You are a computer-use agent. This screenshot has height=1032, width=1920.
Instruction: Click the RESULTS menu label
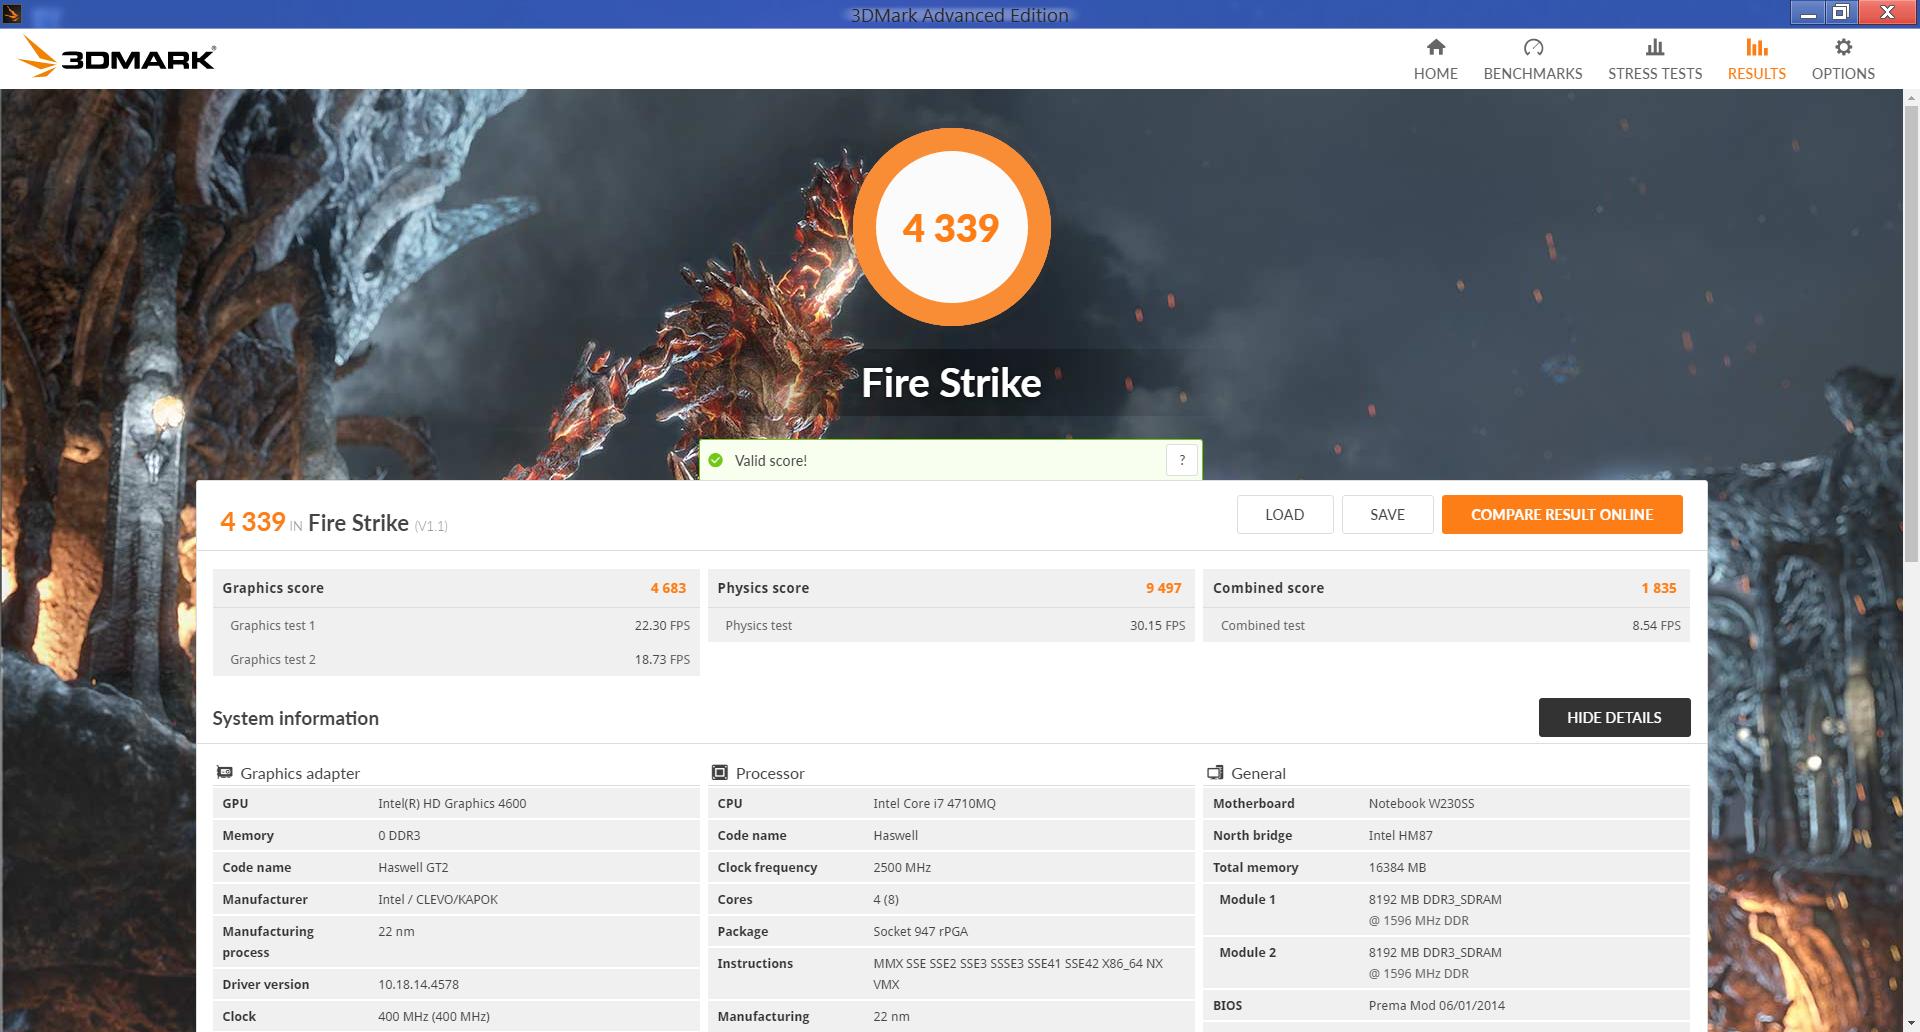click(x=1756, y=74)
